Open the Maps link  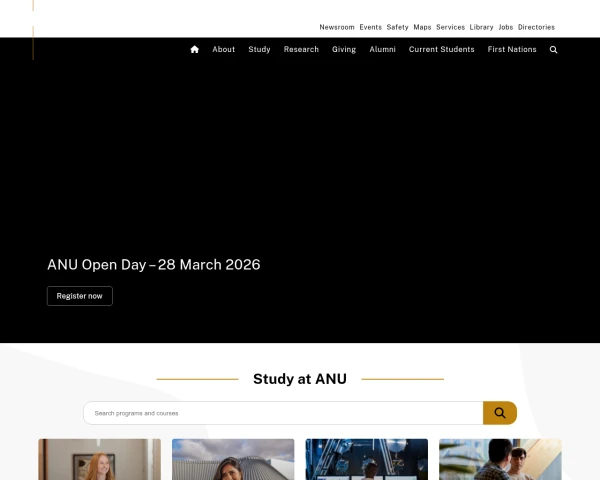(422, 27)
